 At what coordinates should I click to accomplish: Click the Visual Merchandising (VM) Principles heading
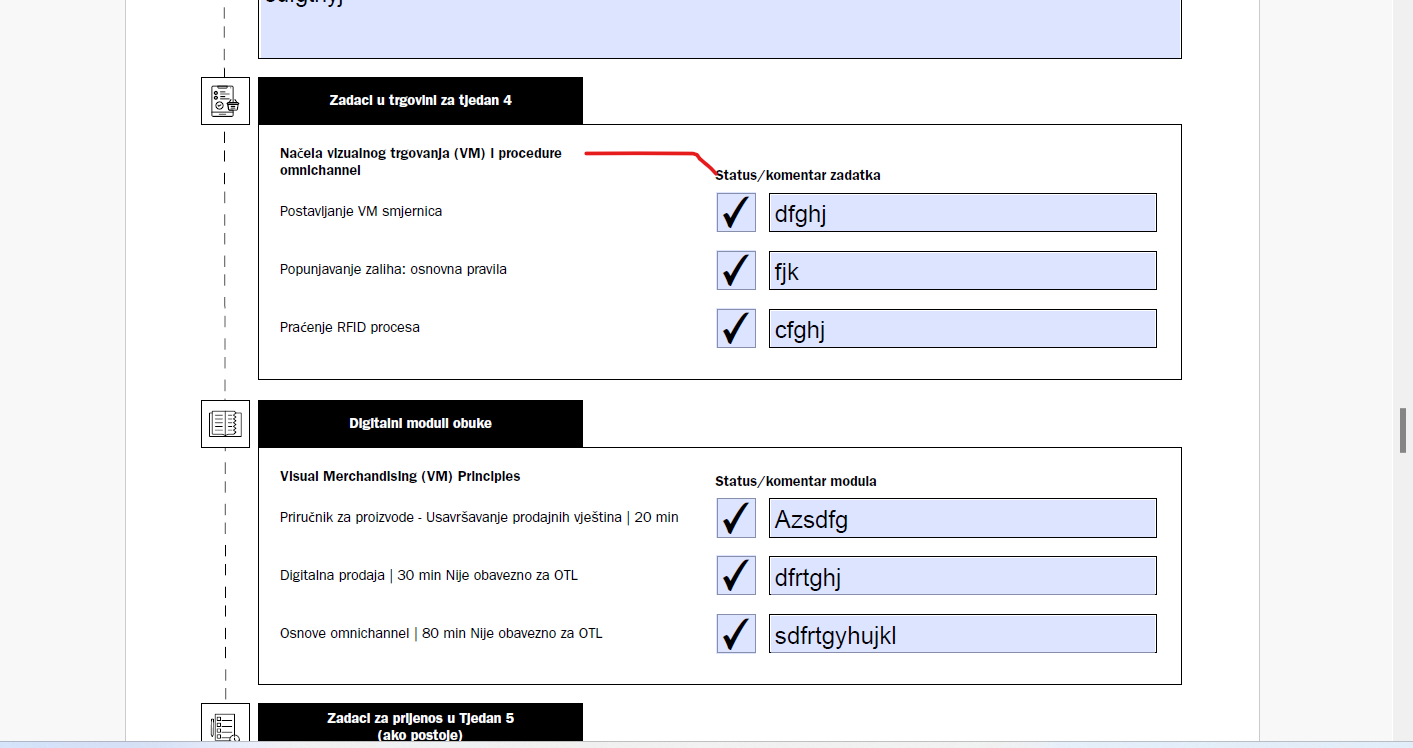click(x=400, y=476)
